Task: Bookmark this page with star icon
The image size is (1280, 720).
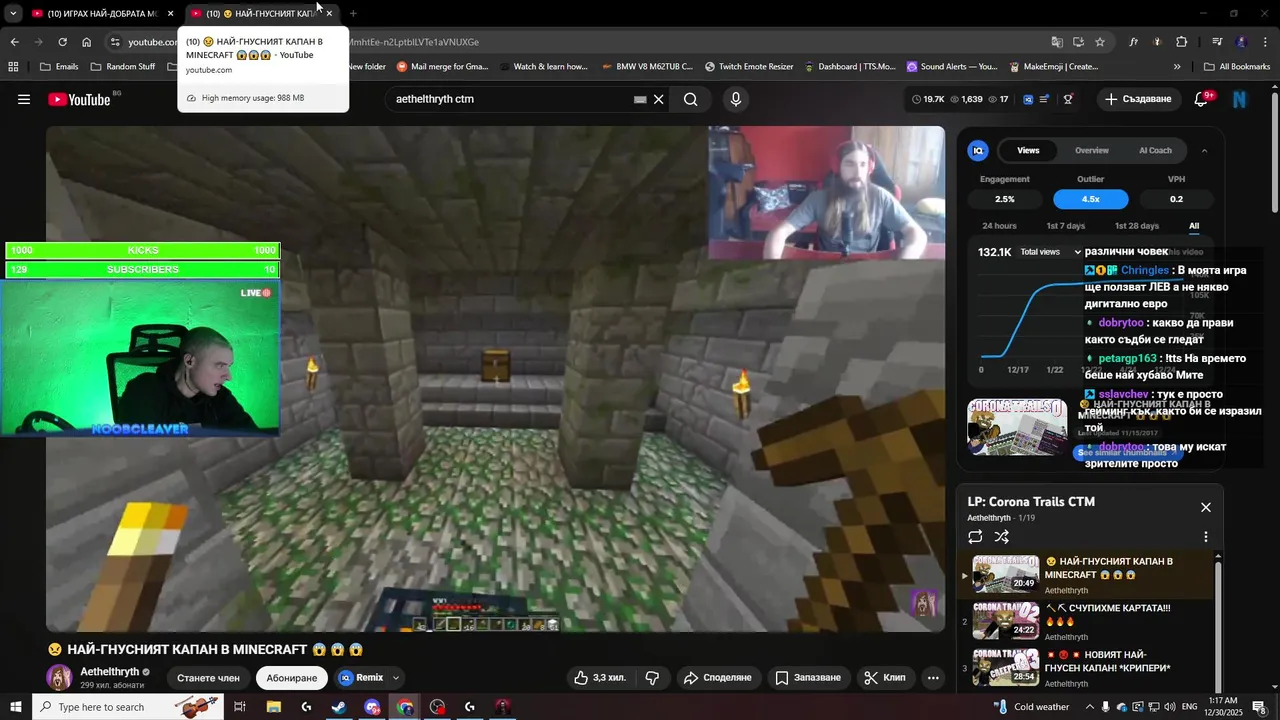Action: point(1100,42)
